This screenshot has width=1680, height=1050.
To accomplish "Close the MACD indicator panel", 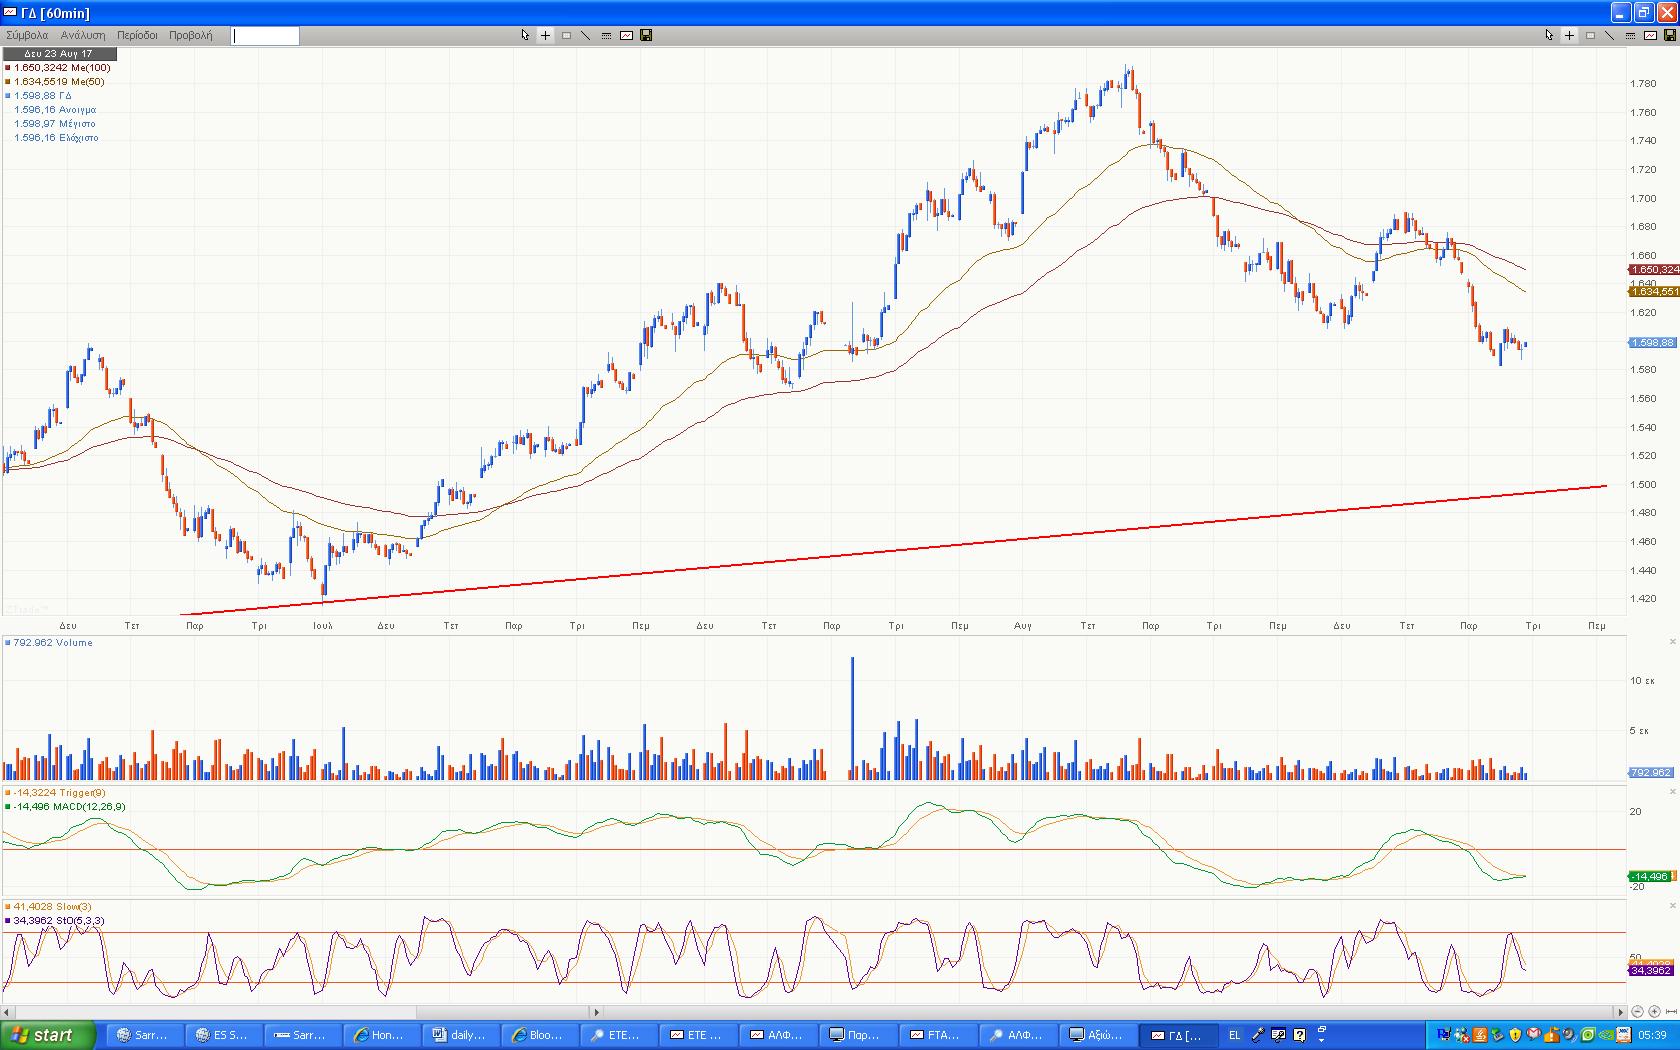I will [1673, 792].
